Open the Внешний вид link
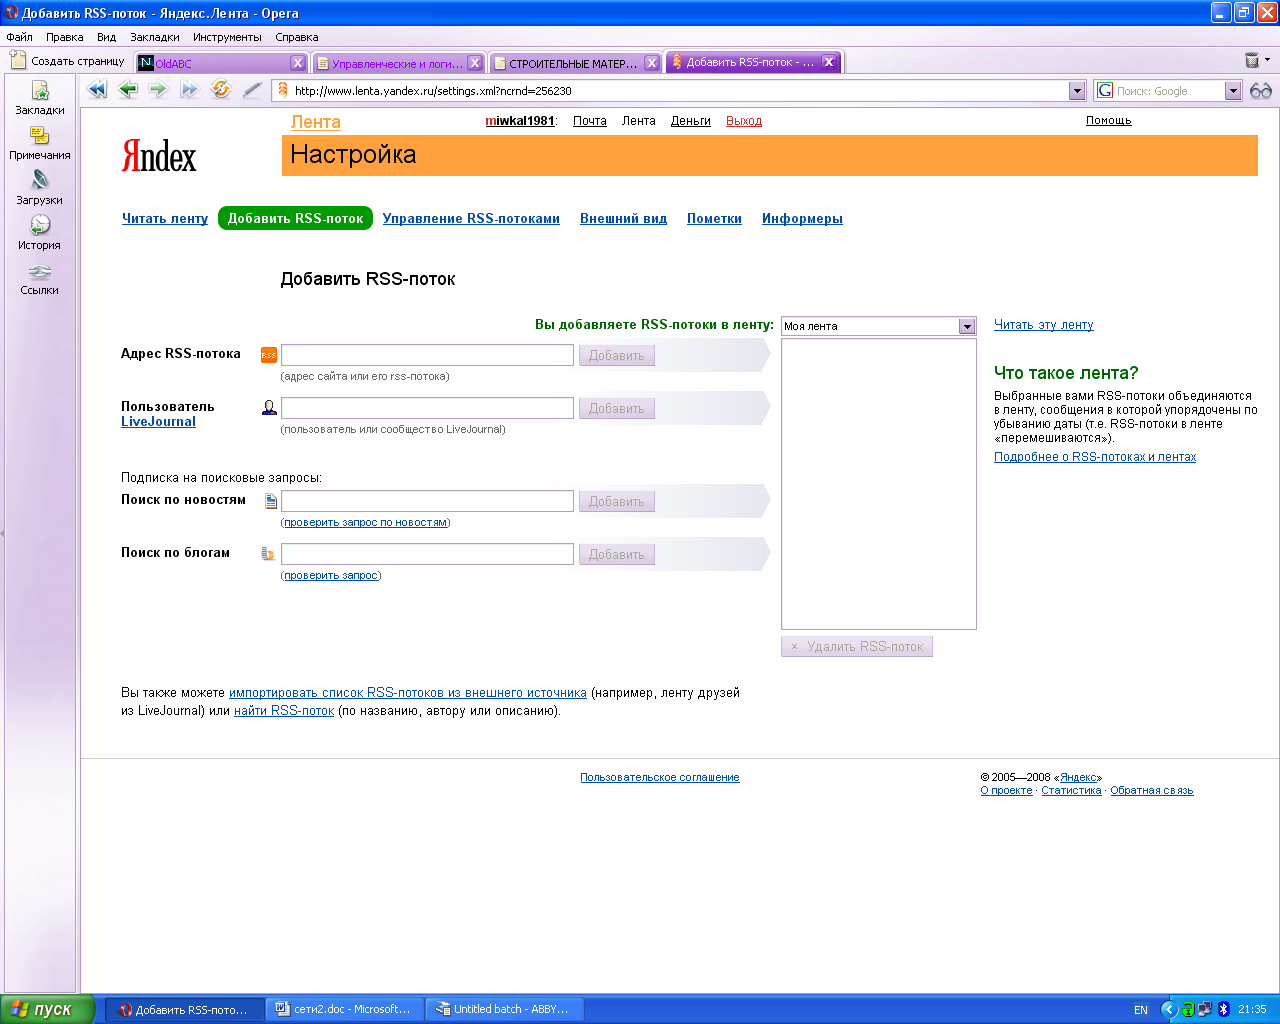This screenshot has width=1280, height=1024. point(623,218)
